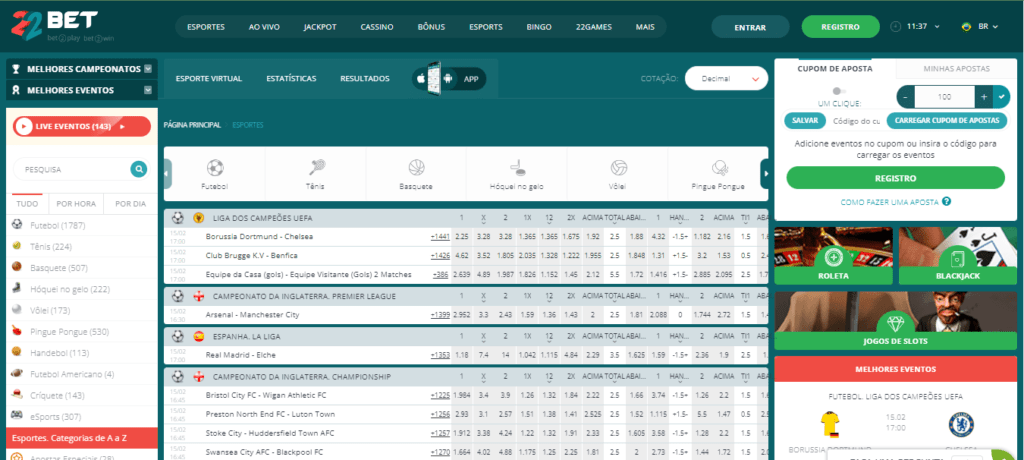Click the search magnifier icon

pyautogui.click(x=138, y=169)
